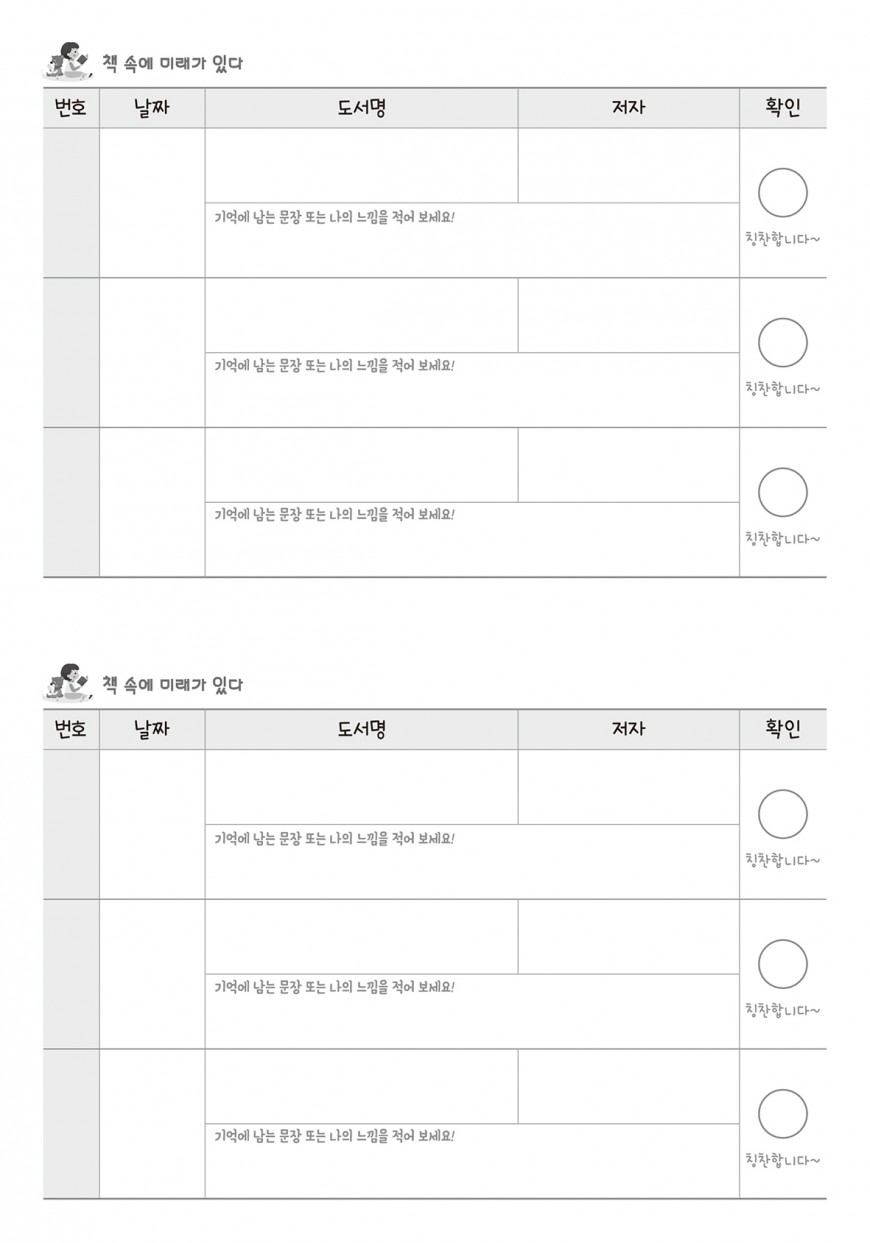Click the first 칭찬합니다~ label in top table

pos(783,239)
